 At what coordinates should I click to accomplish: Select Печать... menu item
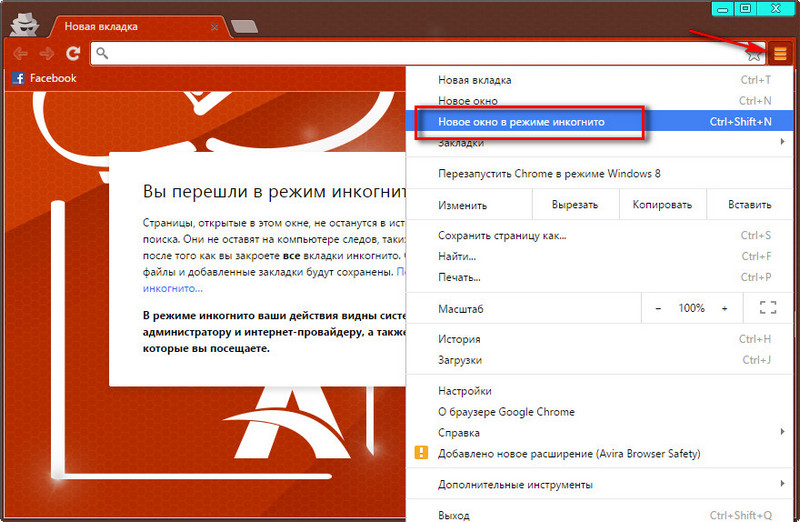tap(599, 278)
